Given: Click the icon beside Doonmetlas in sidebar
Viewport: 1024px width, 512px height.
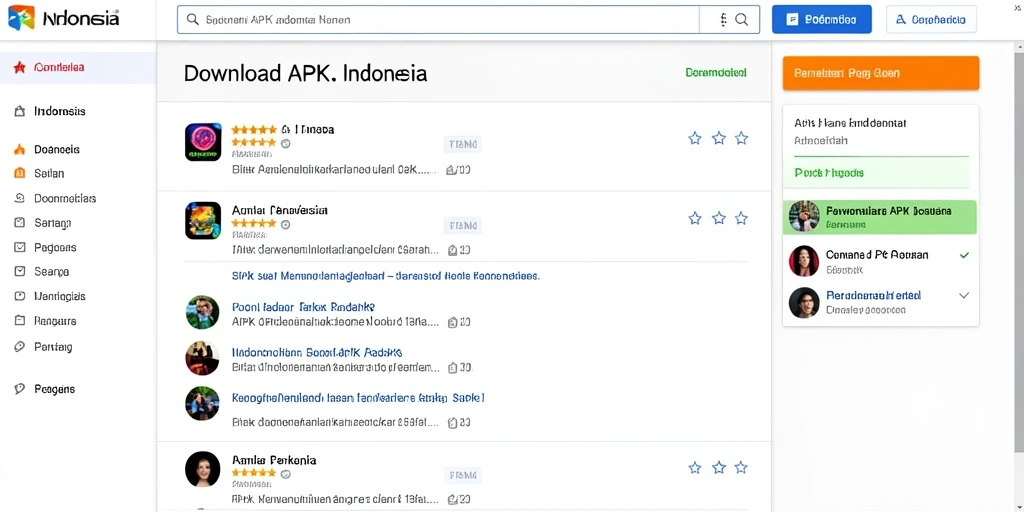Looking at the screenshot, I should pos(20,198).
